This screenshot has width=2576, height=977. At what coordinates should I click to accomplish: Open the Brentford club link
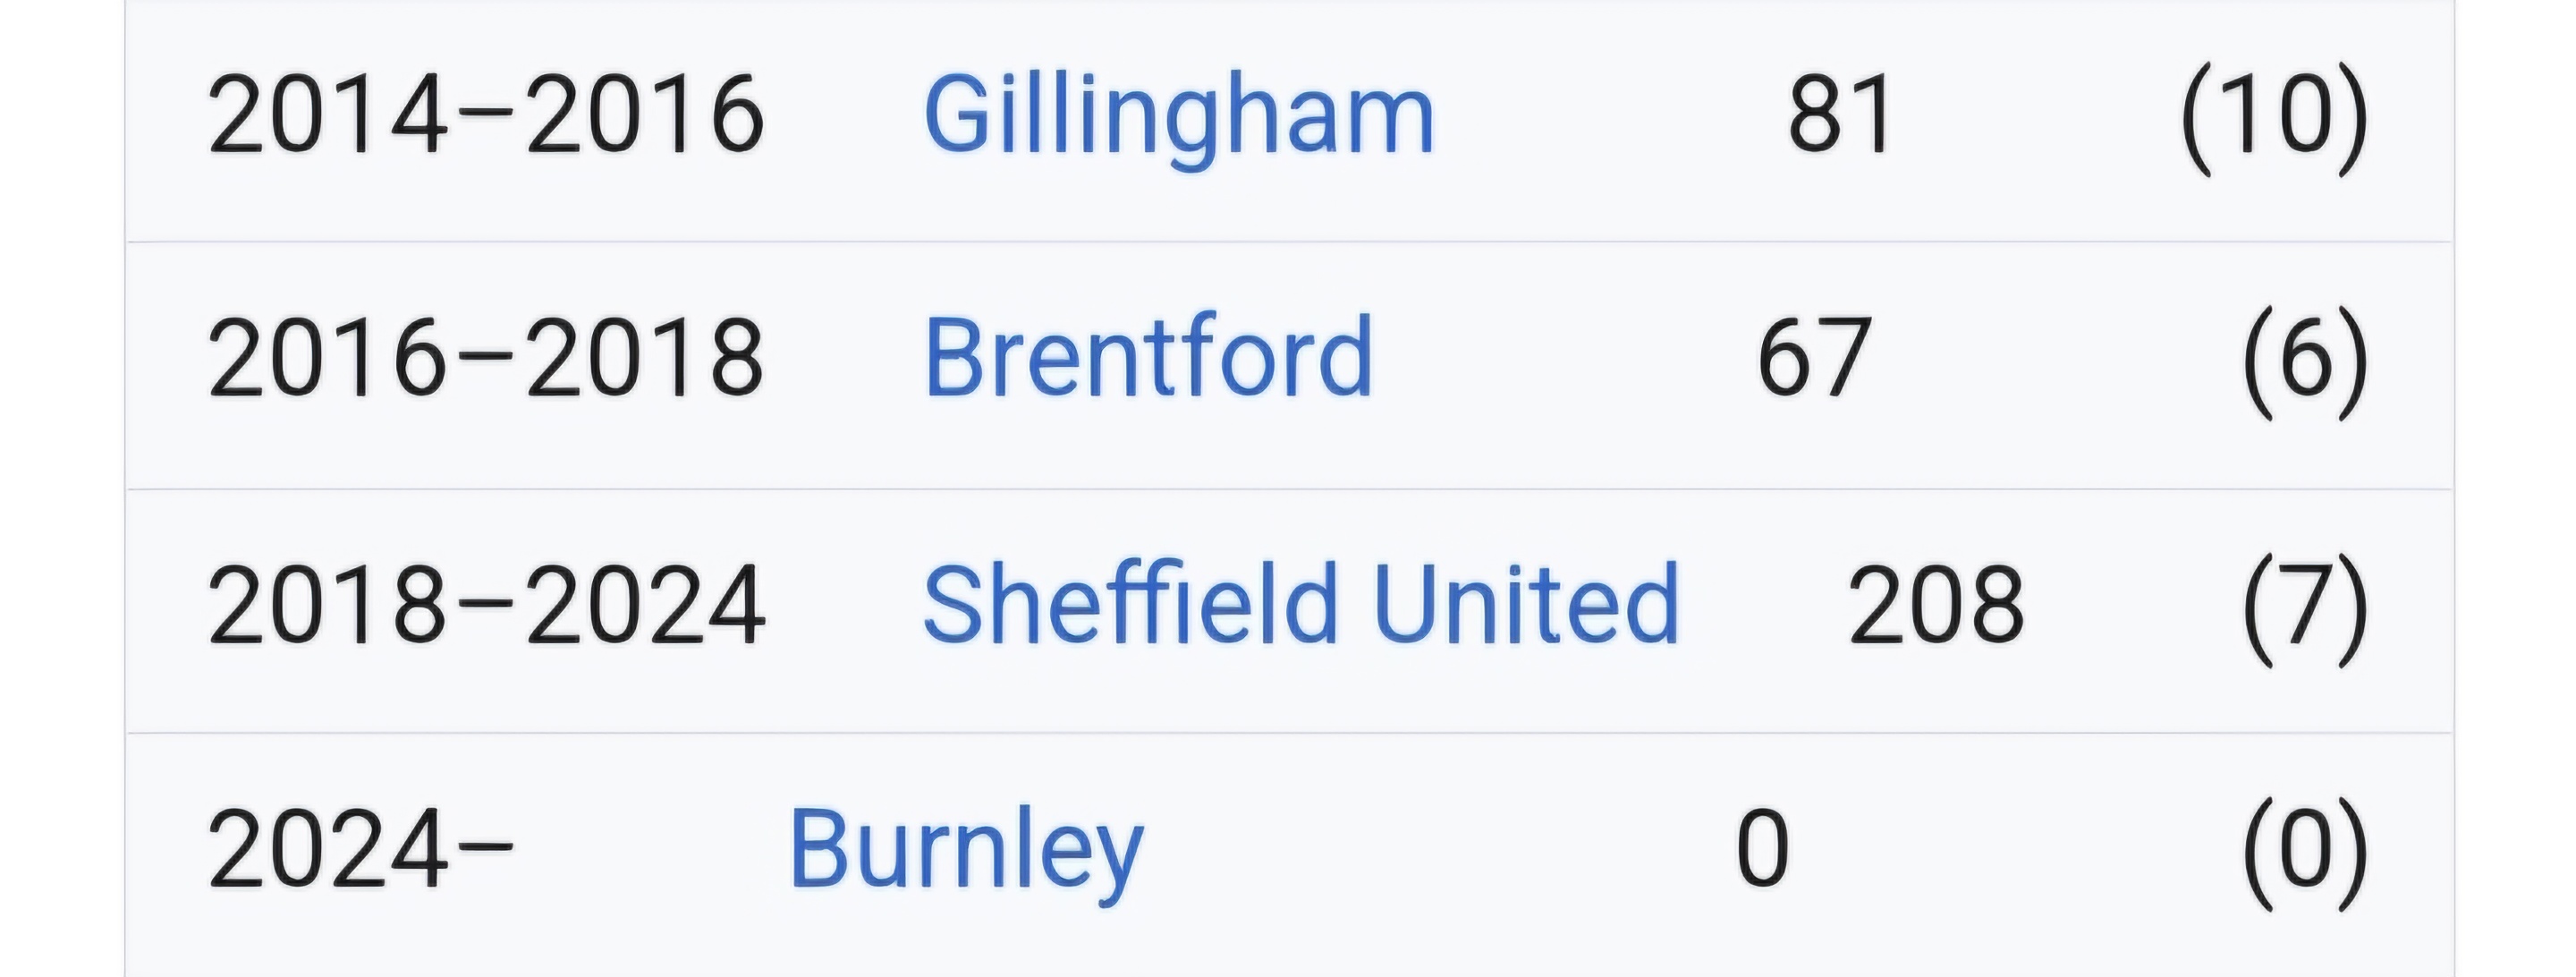[x=1147, y=358]
